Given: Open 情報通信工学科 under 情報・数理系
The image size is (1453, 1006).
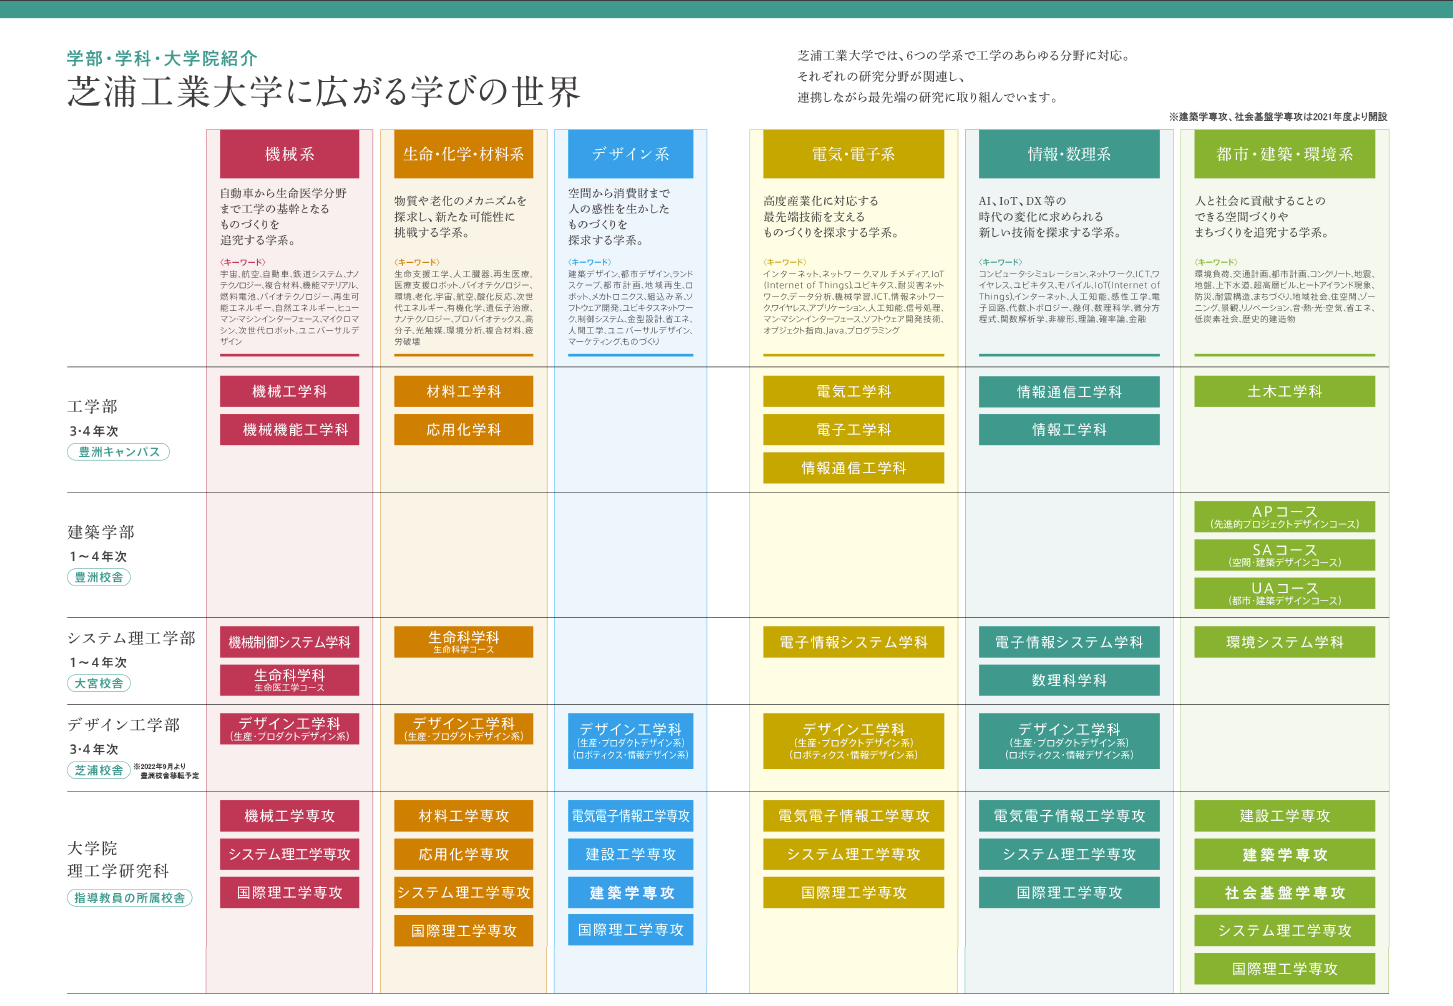Looking at the screenshot, I should [x=1070, y=391].
